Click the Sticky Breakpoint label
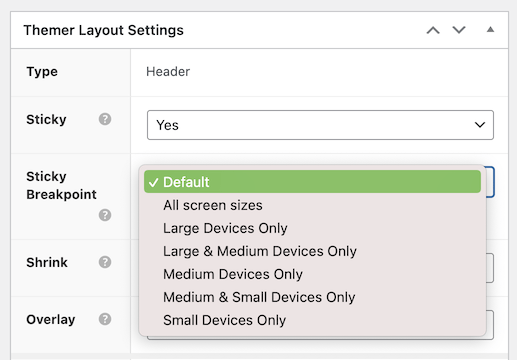The width and height of the screenshot is (517, 360). 61,185
